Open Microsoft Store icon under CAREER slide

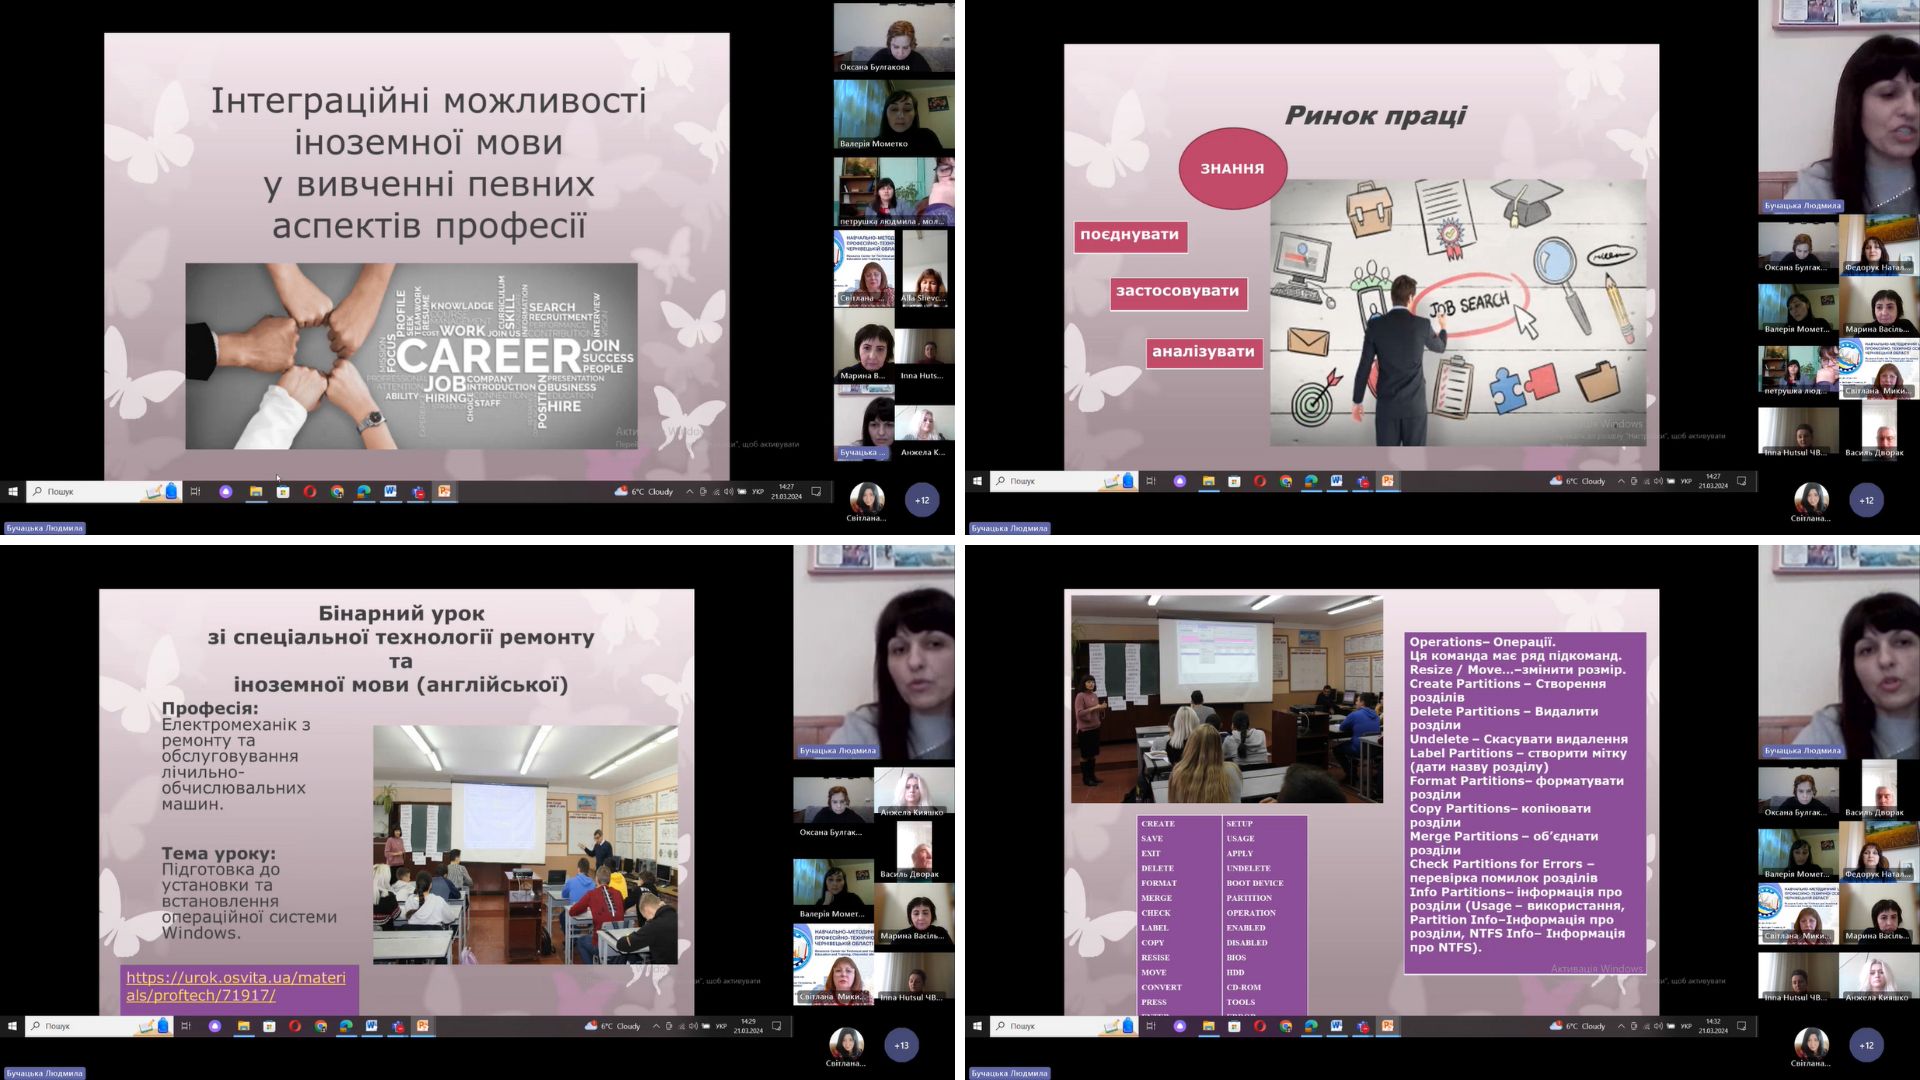click(283, 491)
